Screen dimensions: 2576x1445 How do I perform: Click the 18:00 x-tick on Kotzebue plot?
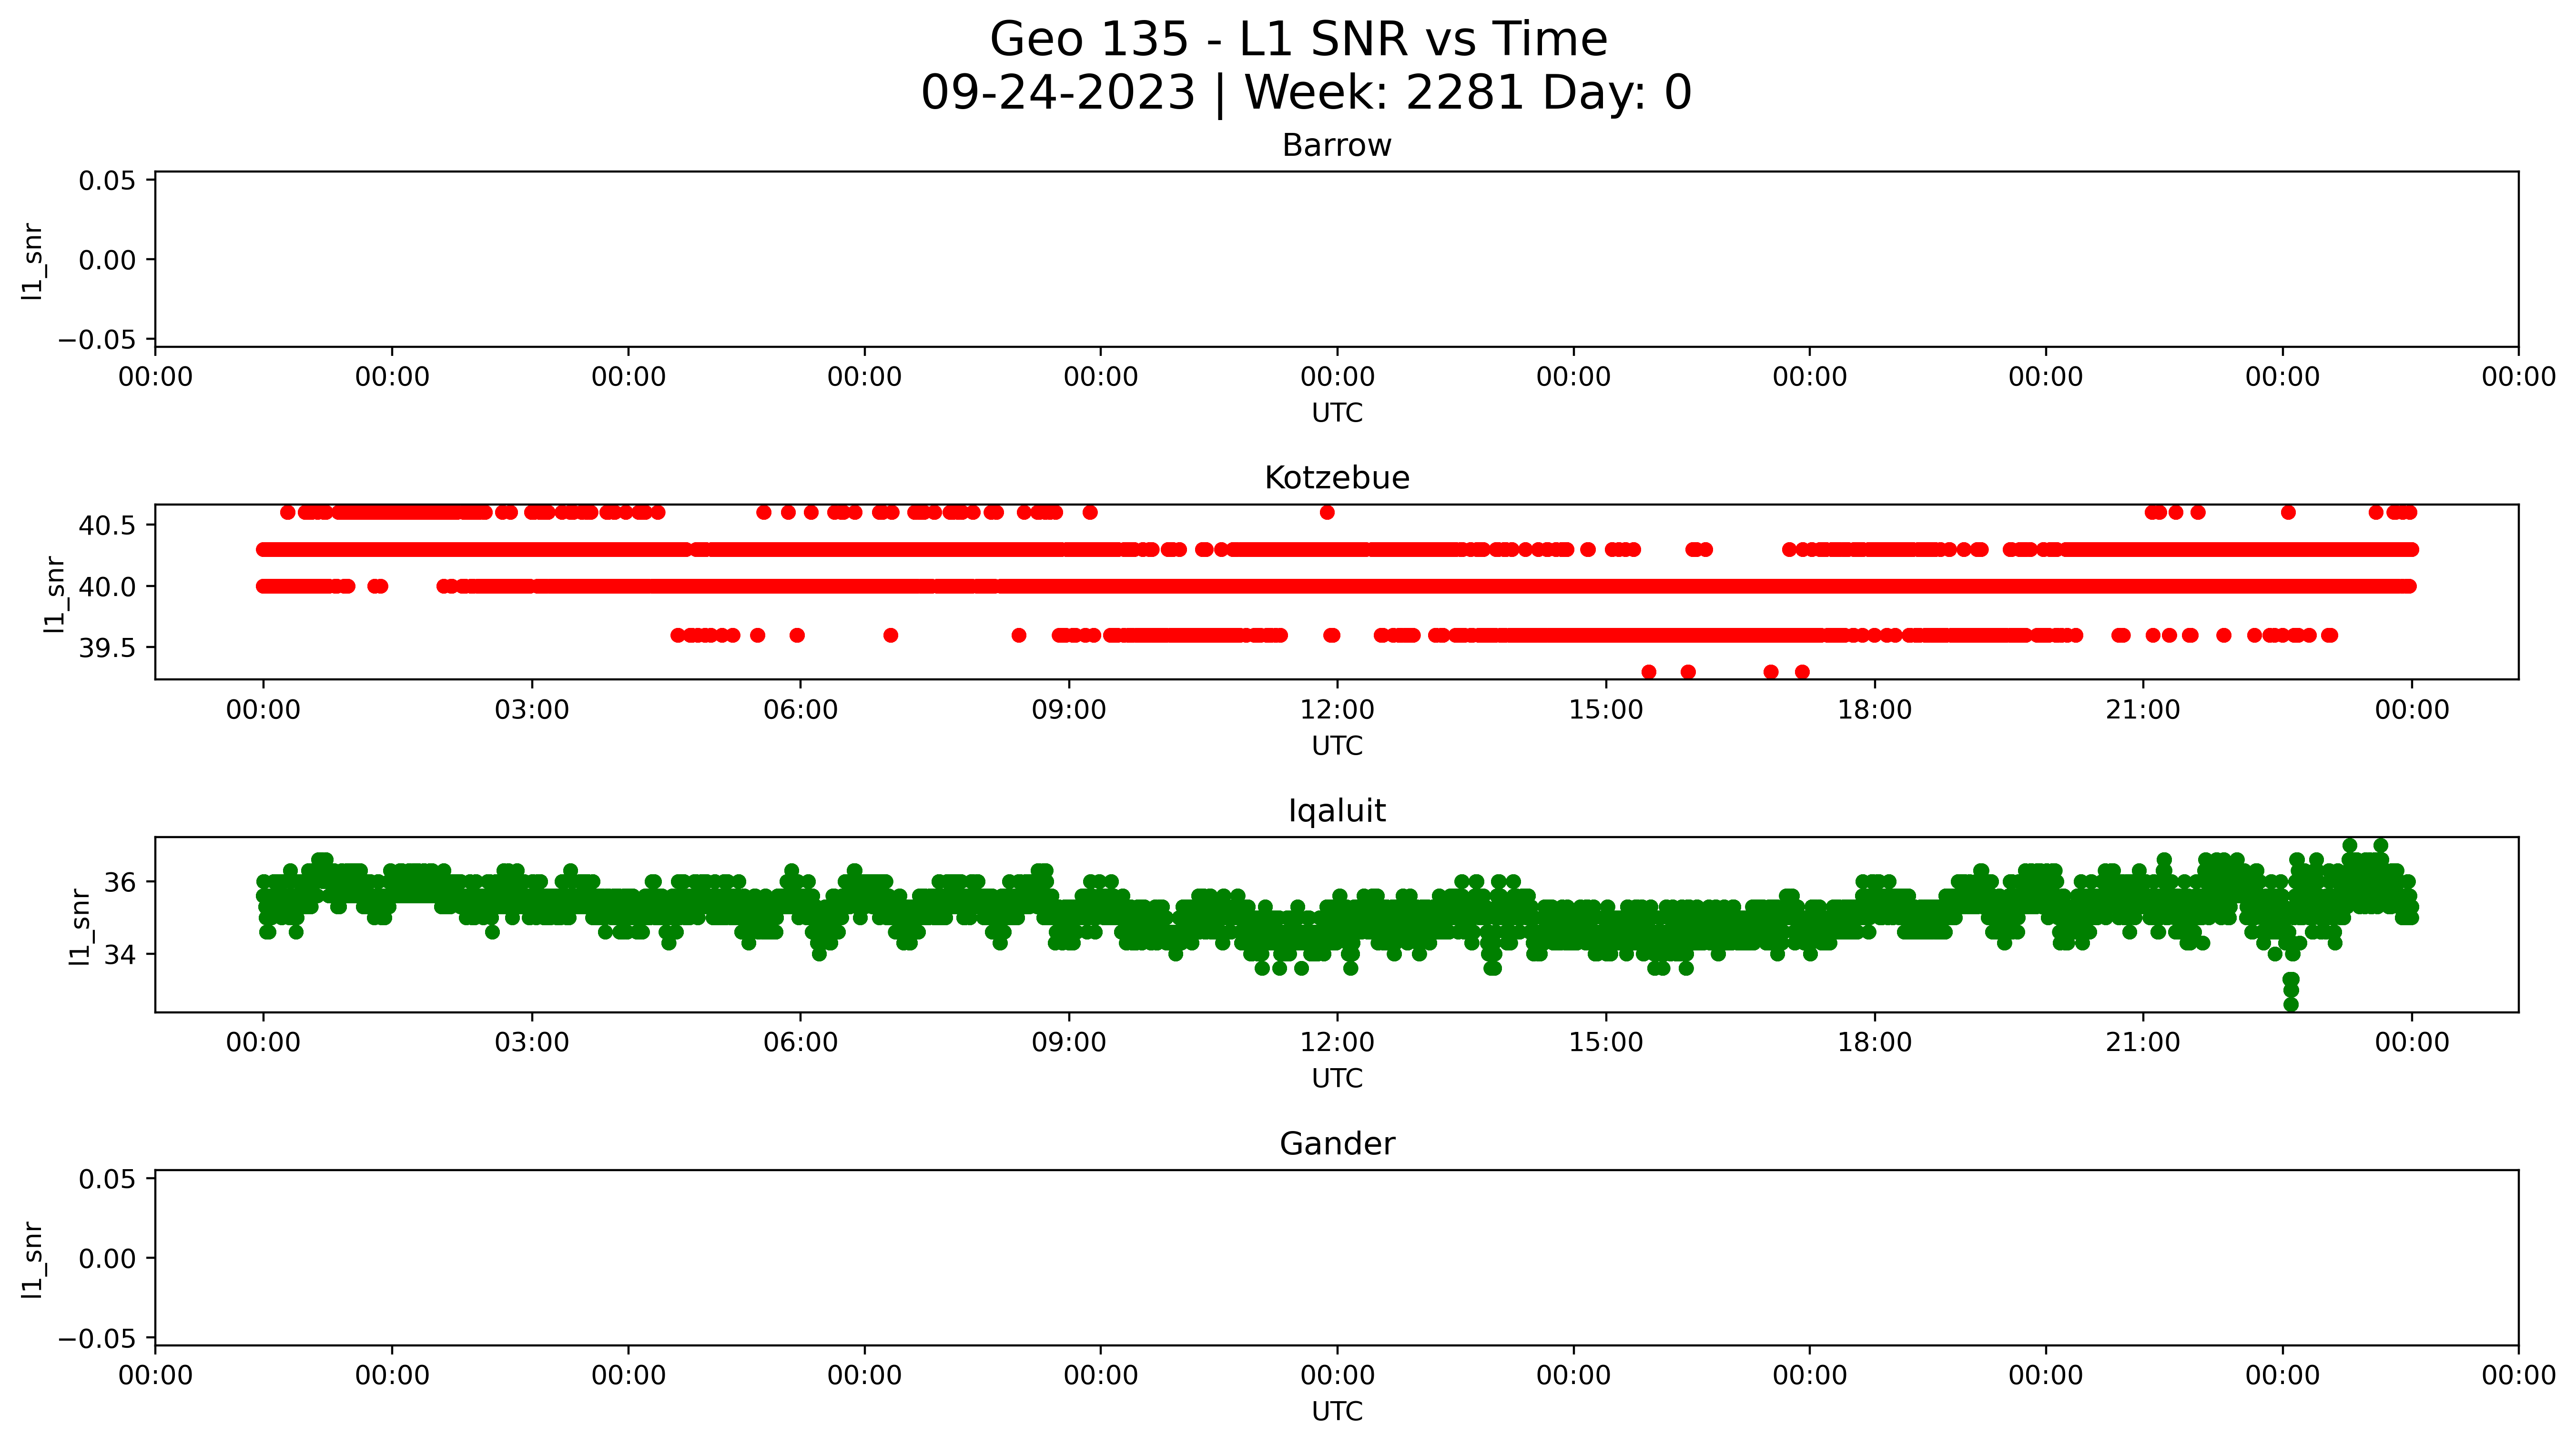point(1874,710)
